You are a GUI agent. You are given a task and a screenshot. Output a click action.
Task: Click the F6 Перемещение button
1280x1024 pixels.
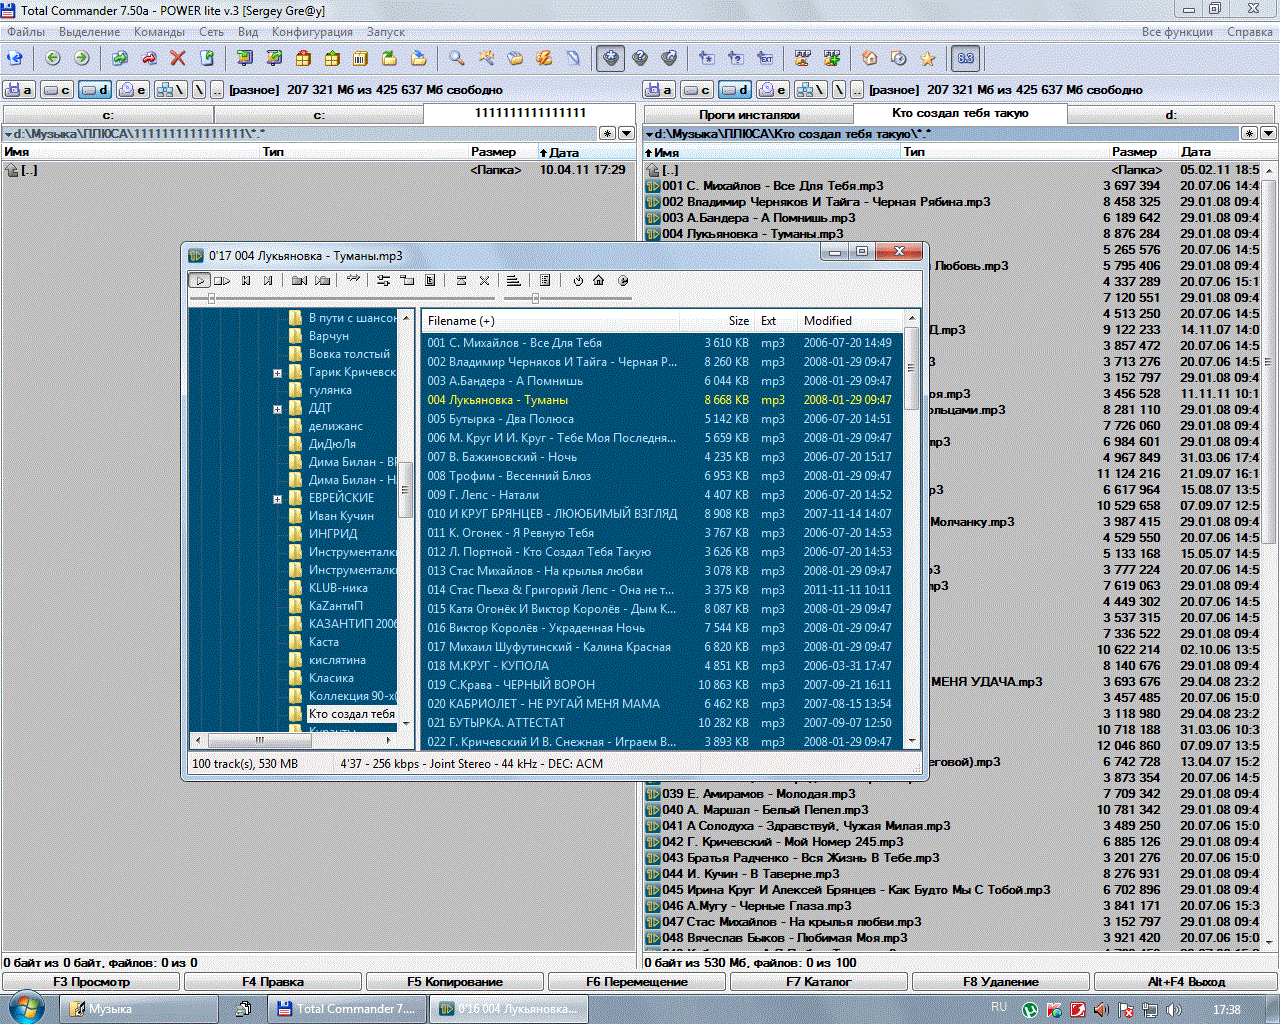click(x=637, y=982)
